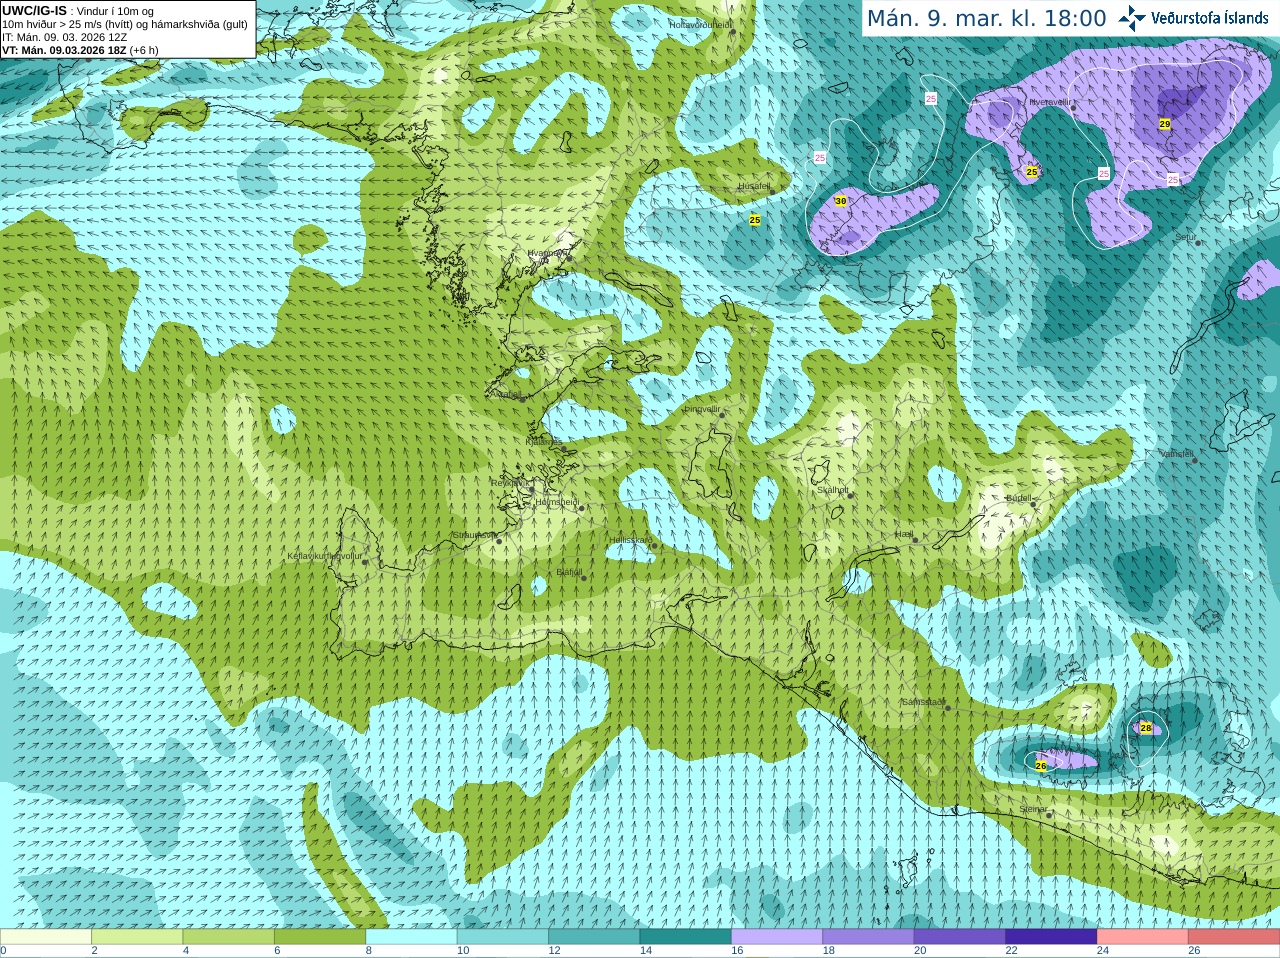Image resolution: width=1280 pixels, height=958 pixels.
Task: Select the 4–6 m/s legend color
Action: 229,937
